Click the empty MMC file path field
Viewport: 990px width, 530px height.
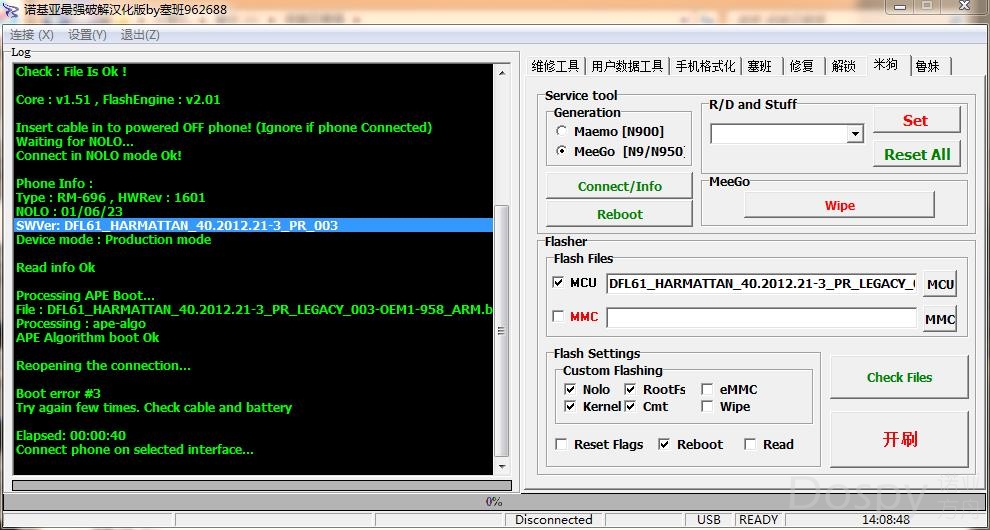(x=761, y=318)
